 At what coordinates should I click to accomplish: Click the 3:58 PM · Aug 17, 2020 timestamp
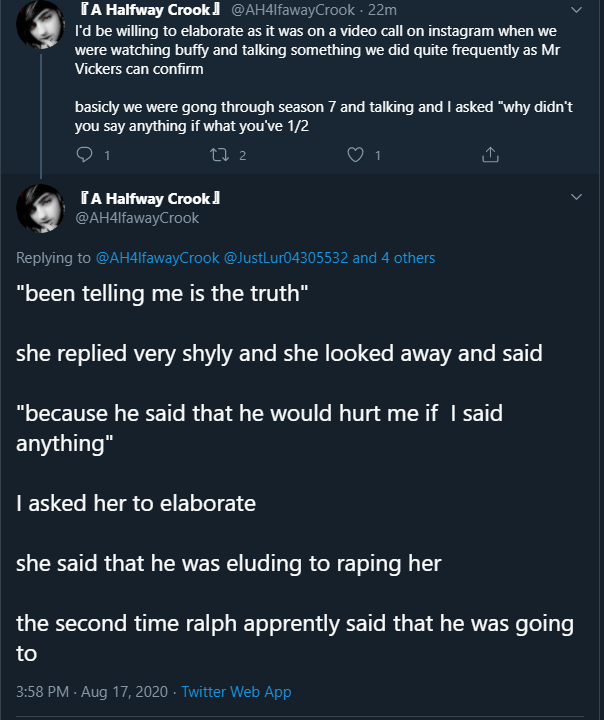point(92,692)
